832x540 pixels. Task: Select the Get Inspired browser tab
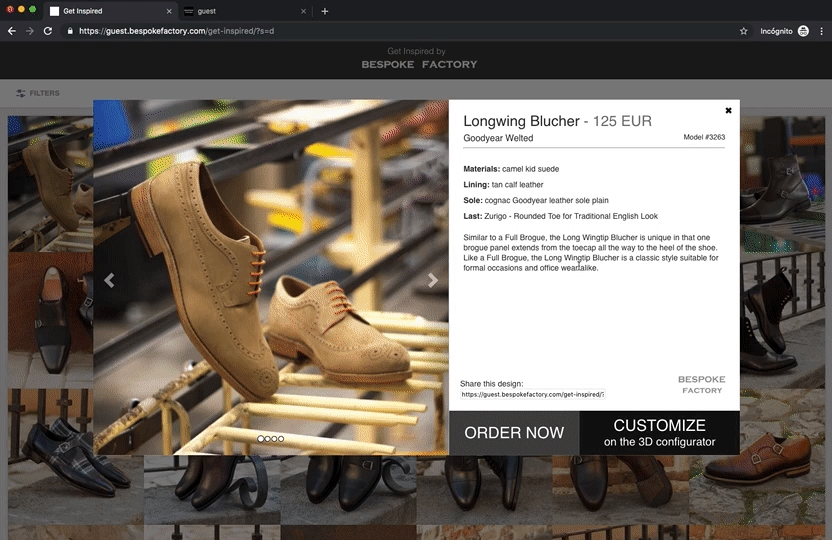[100, 11]
